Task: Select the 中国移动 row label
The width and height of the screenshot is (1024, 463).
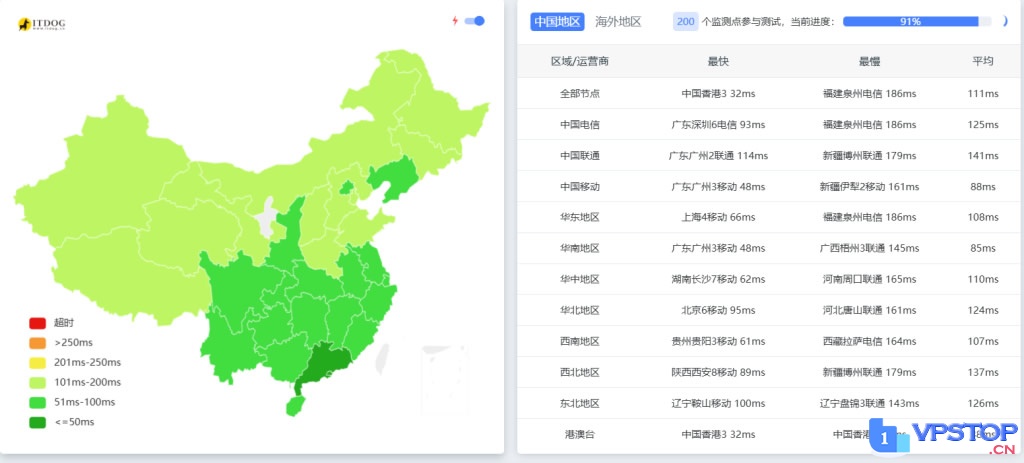Action: pos(580,186)
